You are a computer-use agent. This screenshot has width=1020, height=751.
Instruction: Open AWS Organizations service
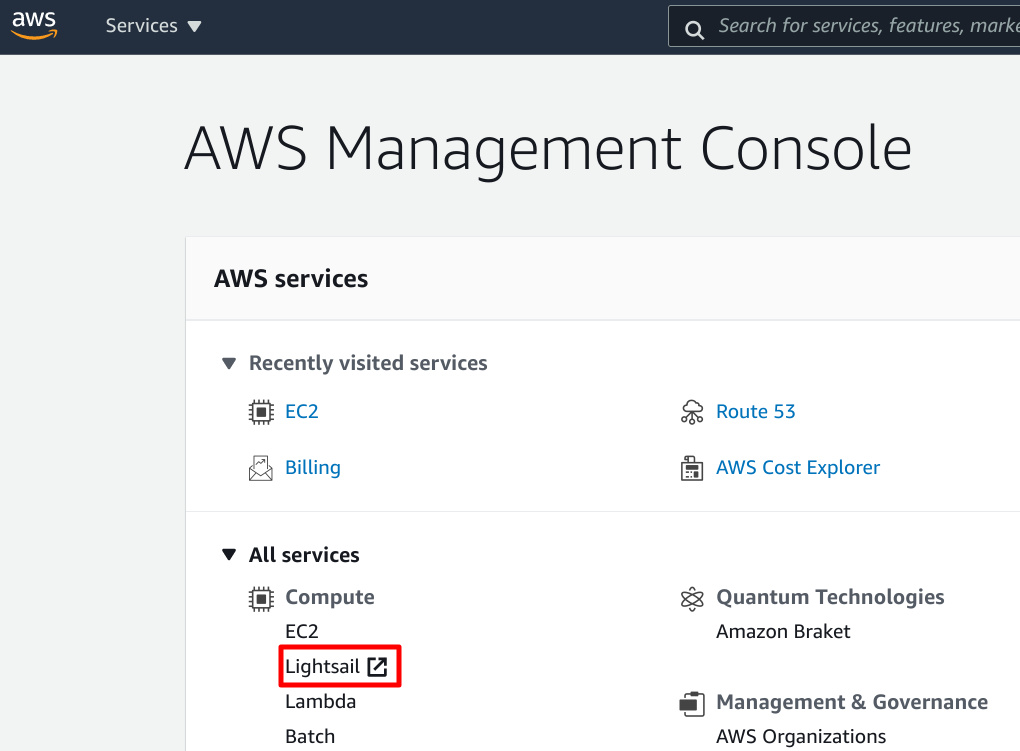801,737
